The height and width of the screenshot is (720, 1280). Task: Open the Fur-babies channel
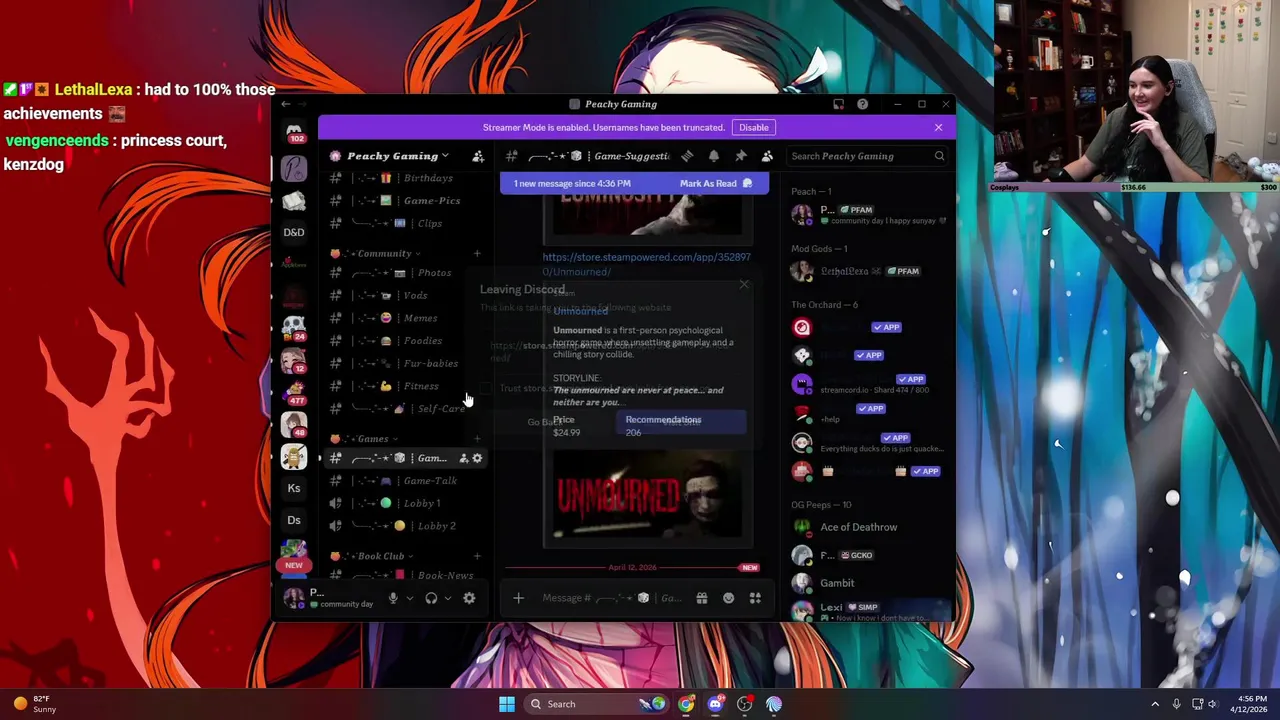click(406, 363)
